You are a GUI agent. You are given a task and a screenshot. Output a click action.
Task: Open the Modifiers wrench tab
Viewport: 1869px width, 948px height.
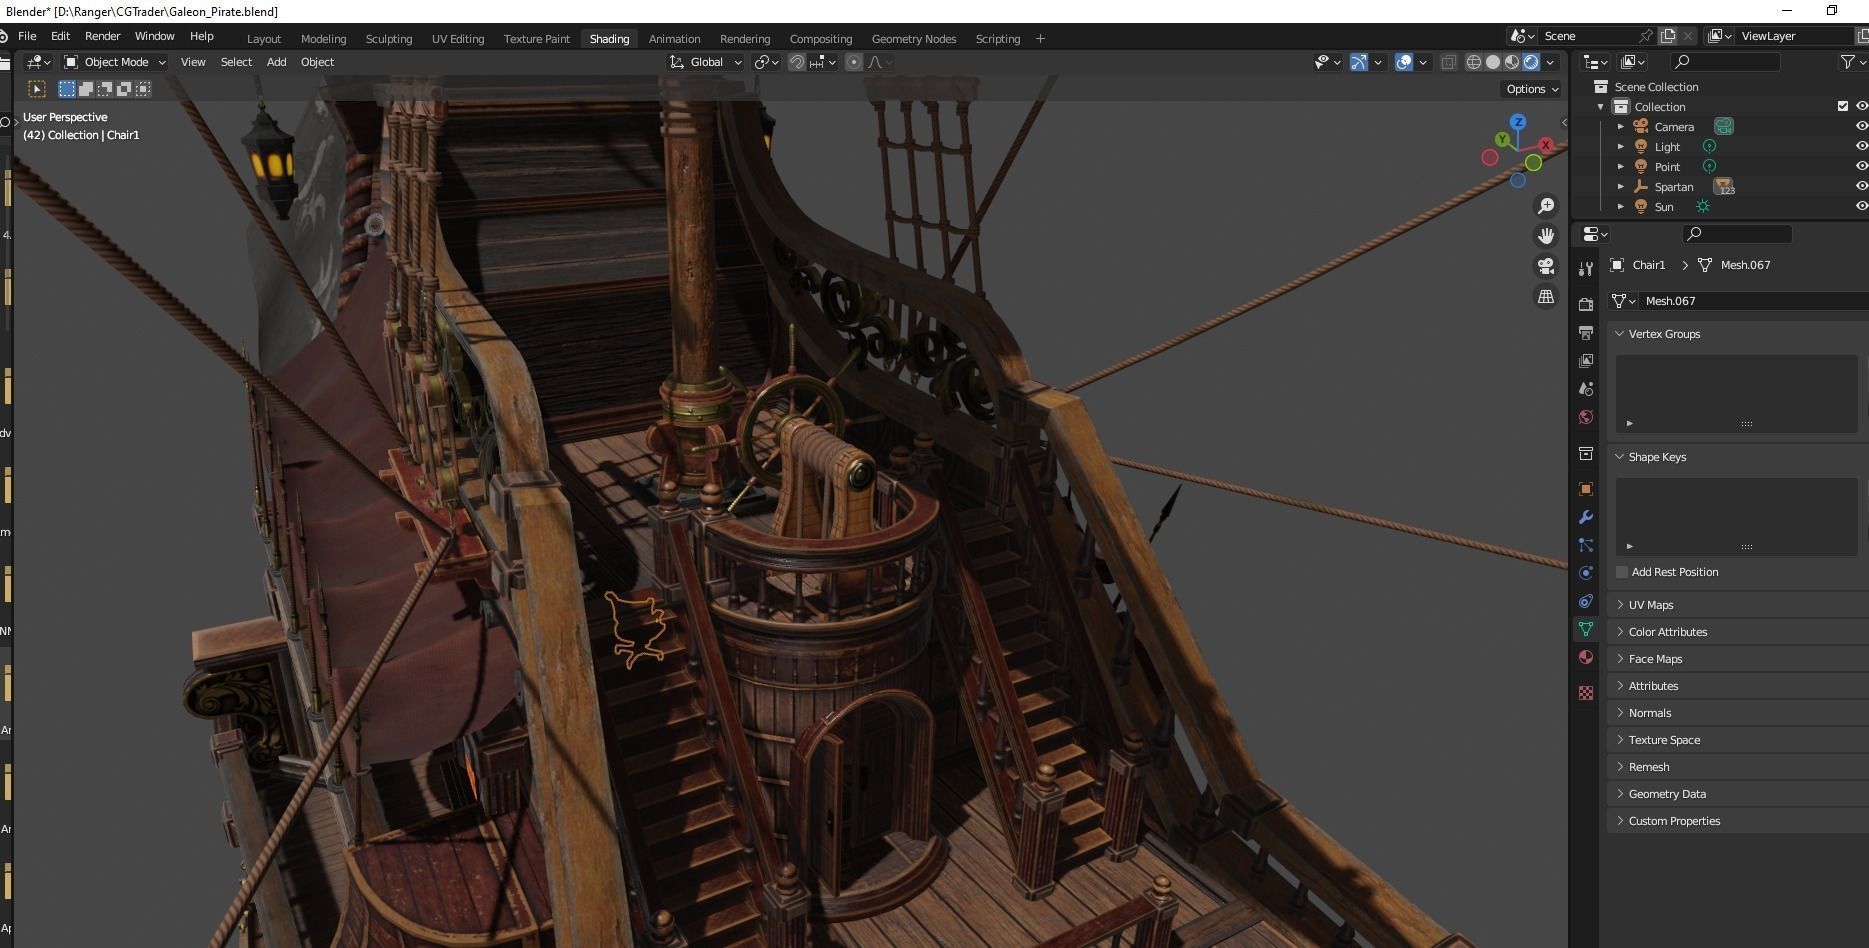point(1586,517)
